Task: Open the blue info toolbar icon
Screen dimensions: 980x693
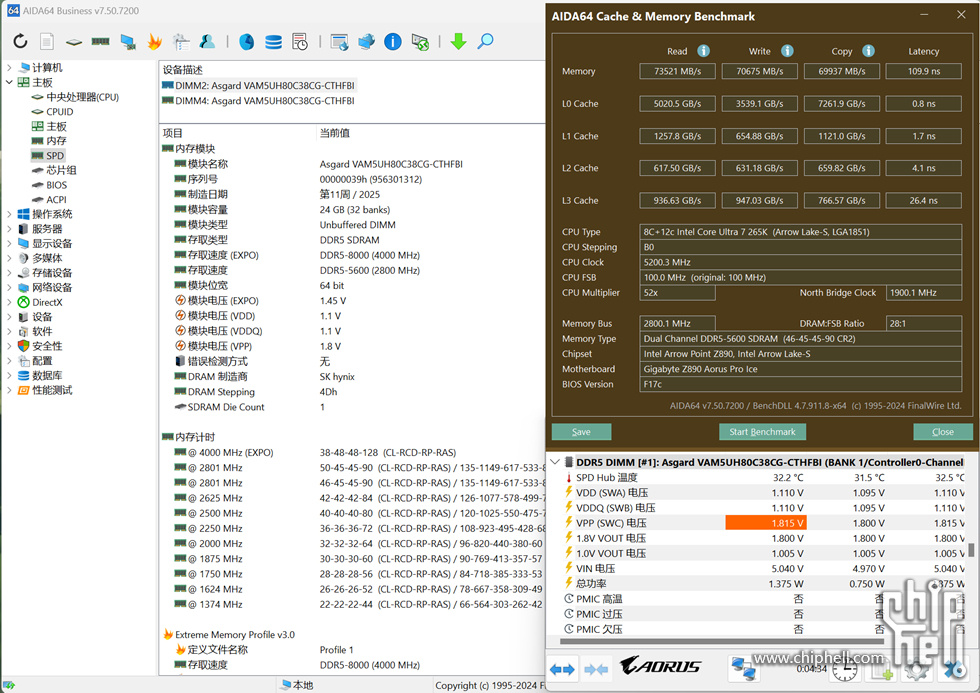Action: point(392,42)
